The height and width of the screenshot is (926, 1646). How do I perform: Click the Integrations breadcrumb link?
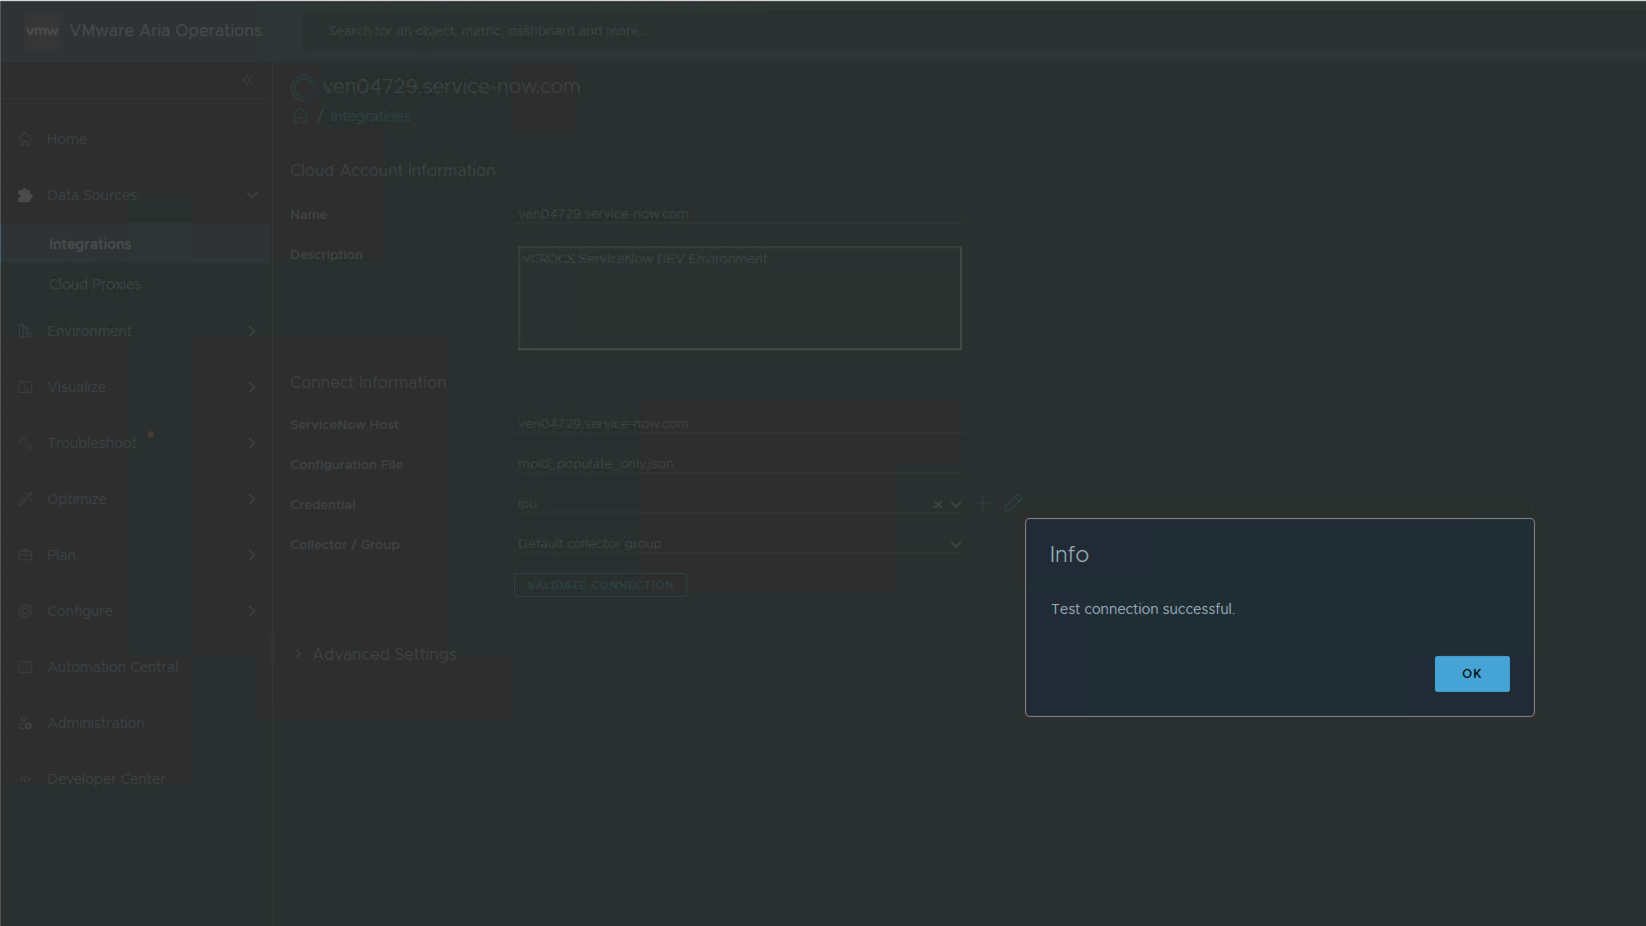(370, 117)
